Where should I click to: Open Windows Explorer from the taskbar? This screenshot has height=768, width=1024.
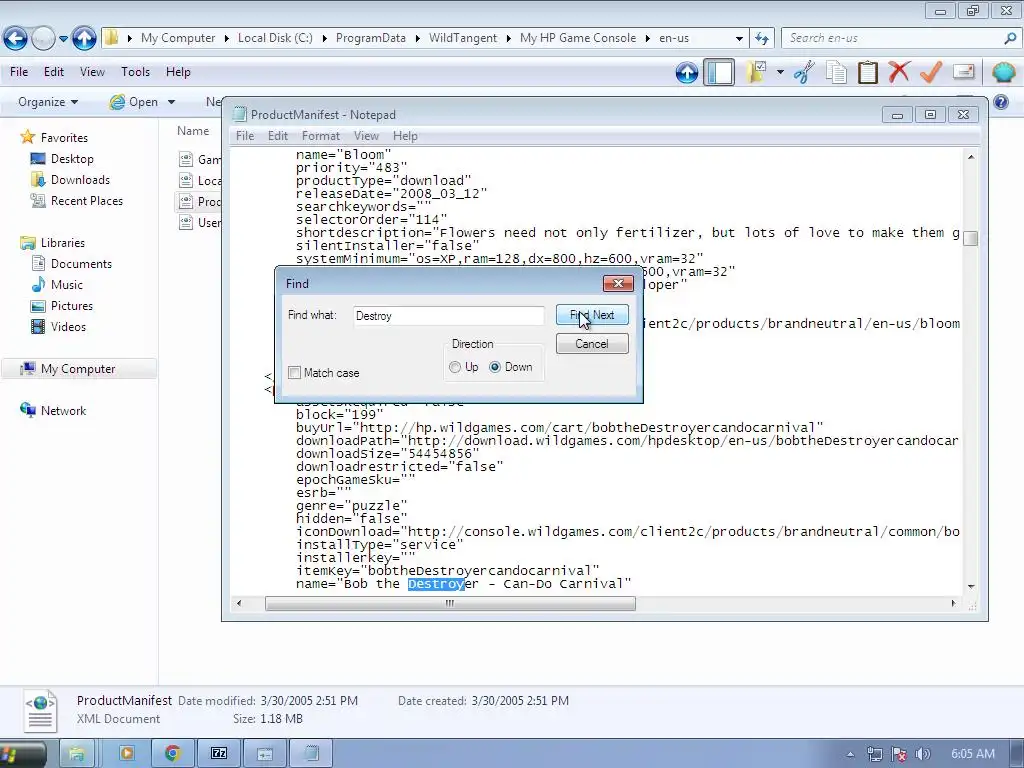pyautogui.click(x=77, y=754)
